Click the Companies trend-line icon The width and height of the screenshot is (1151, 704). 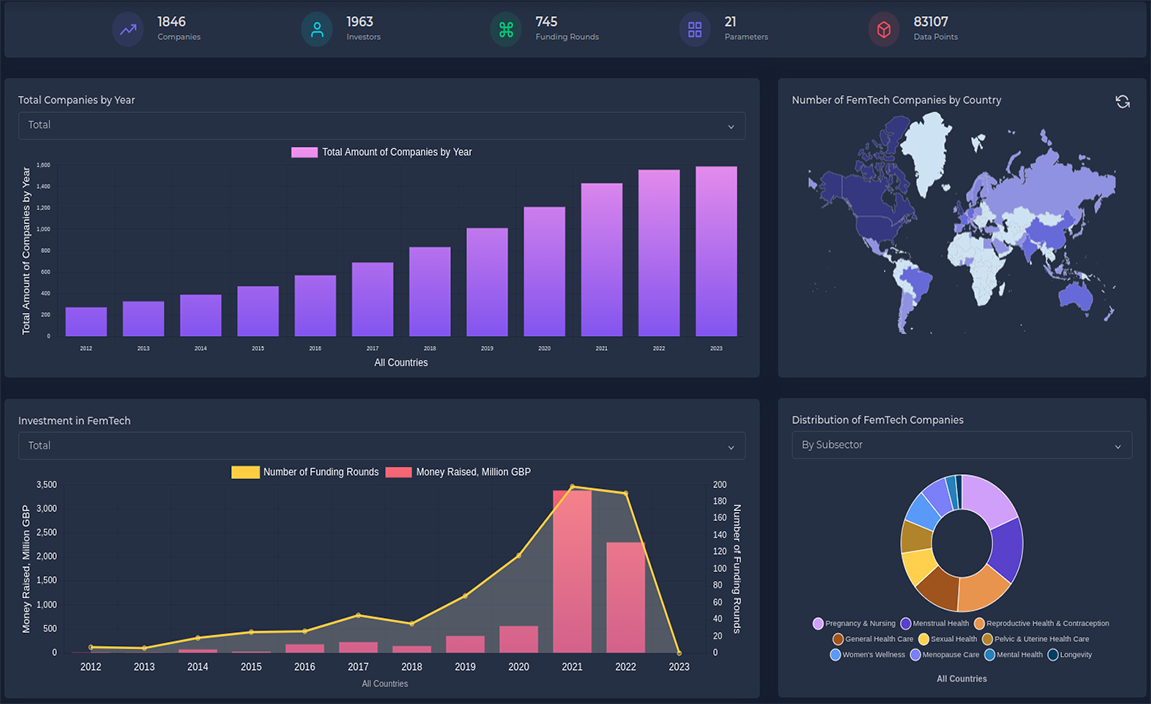pyautogui.click(x=128, y=29)
